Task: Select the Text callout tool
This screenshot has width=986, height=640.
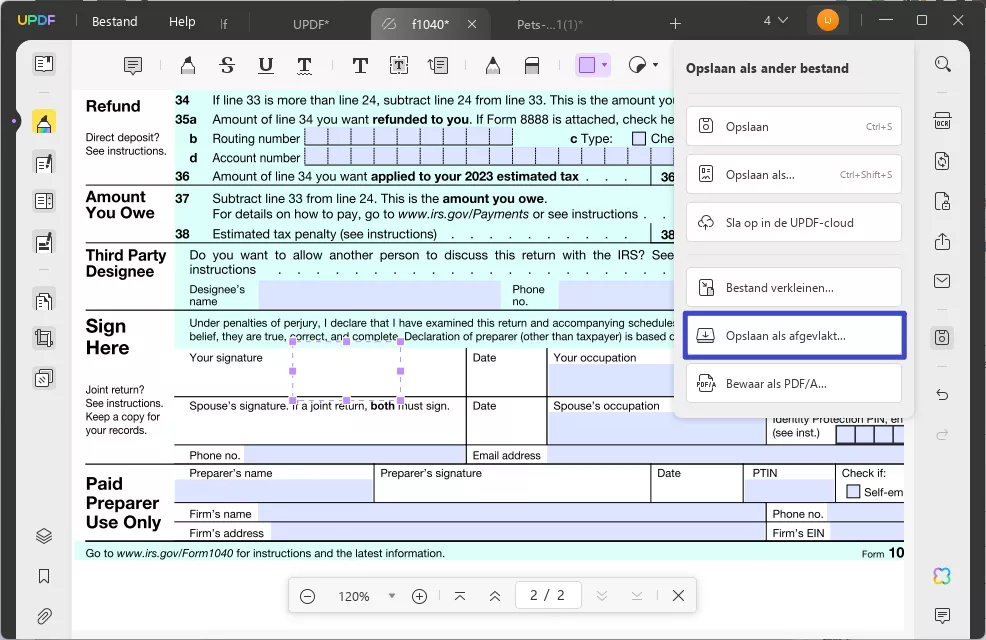Action: tap(438, 65)
